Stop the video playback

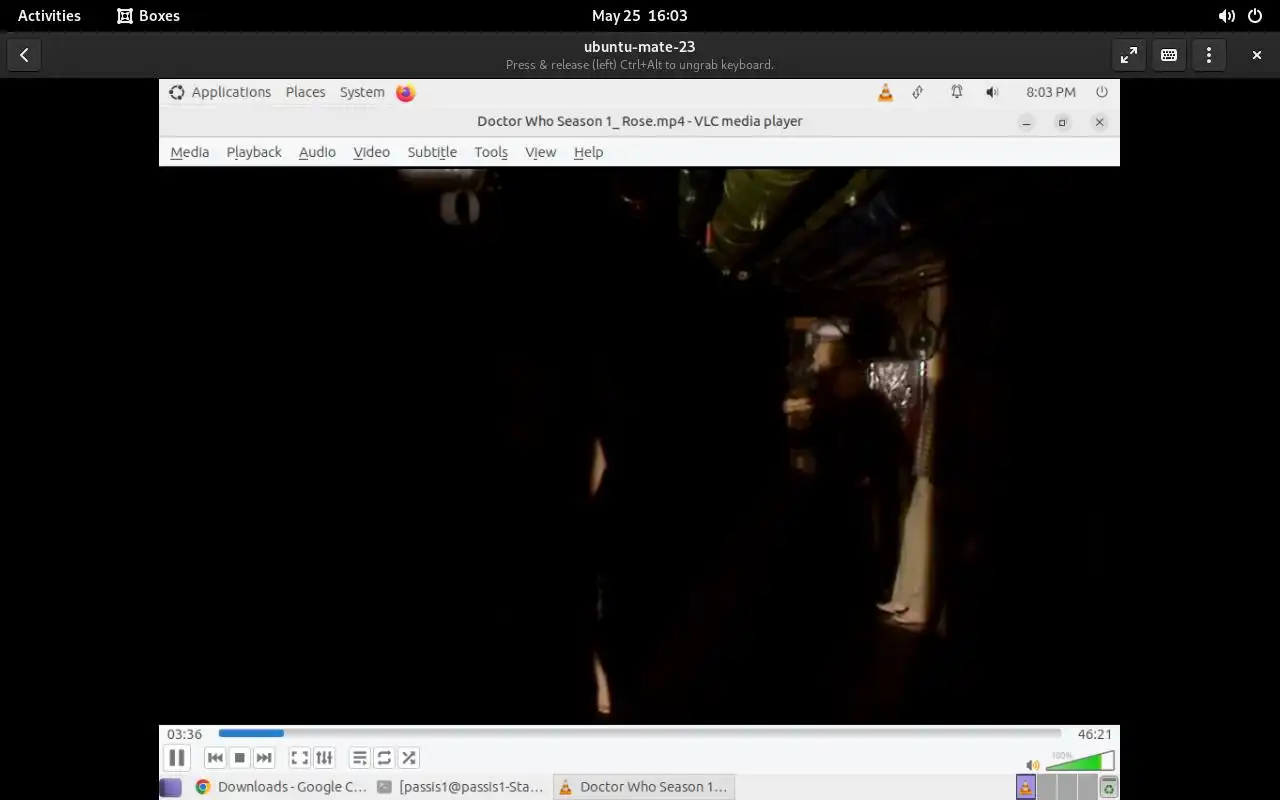[x=240, y=758]
